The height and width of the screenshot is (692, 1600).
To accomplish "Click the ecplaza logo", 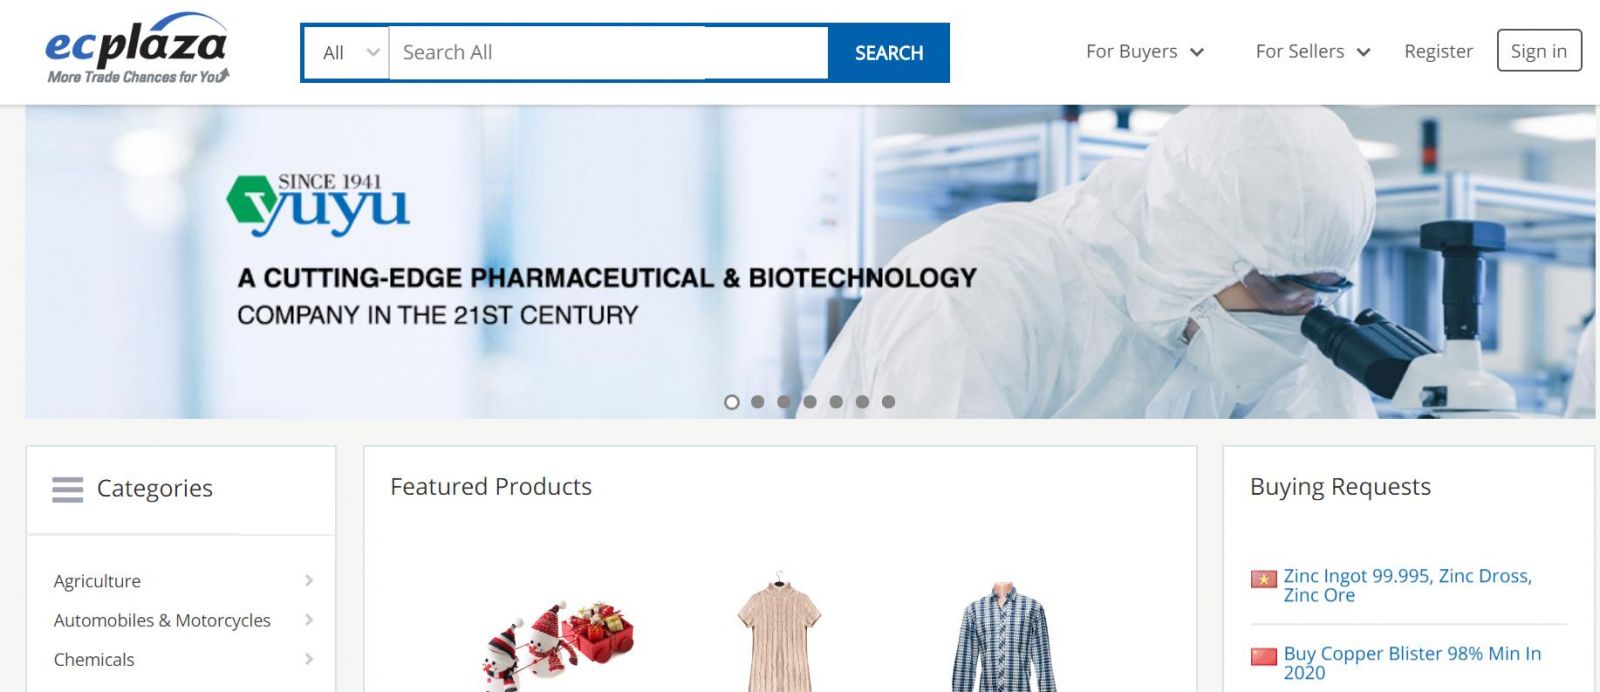I will pos(137,48).
